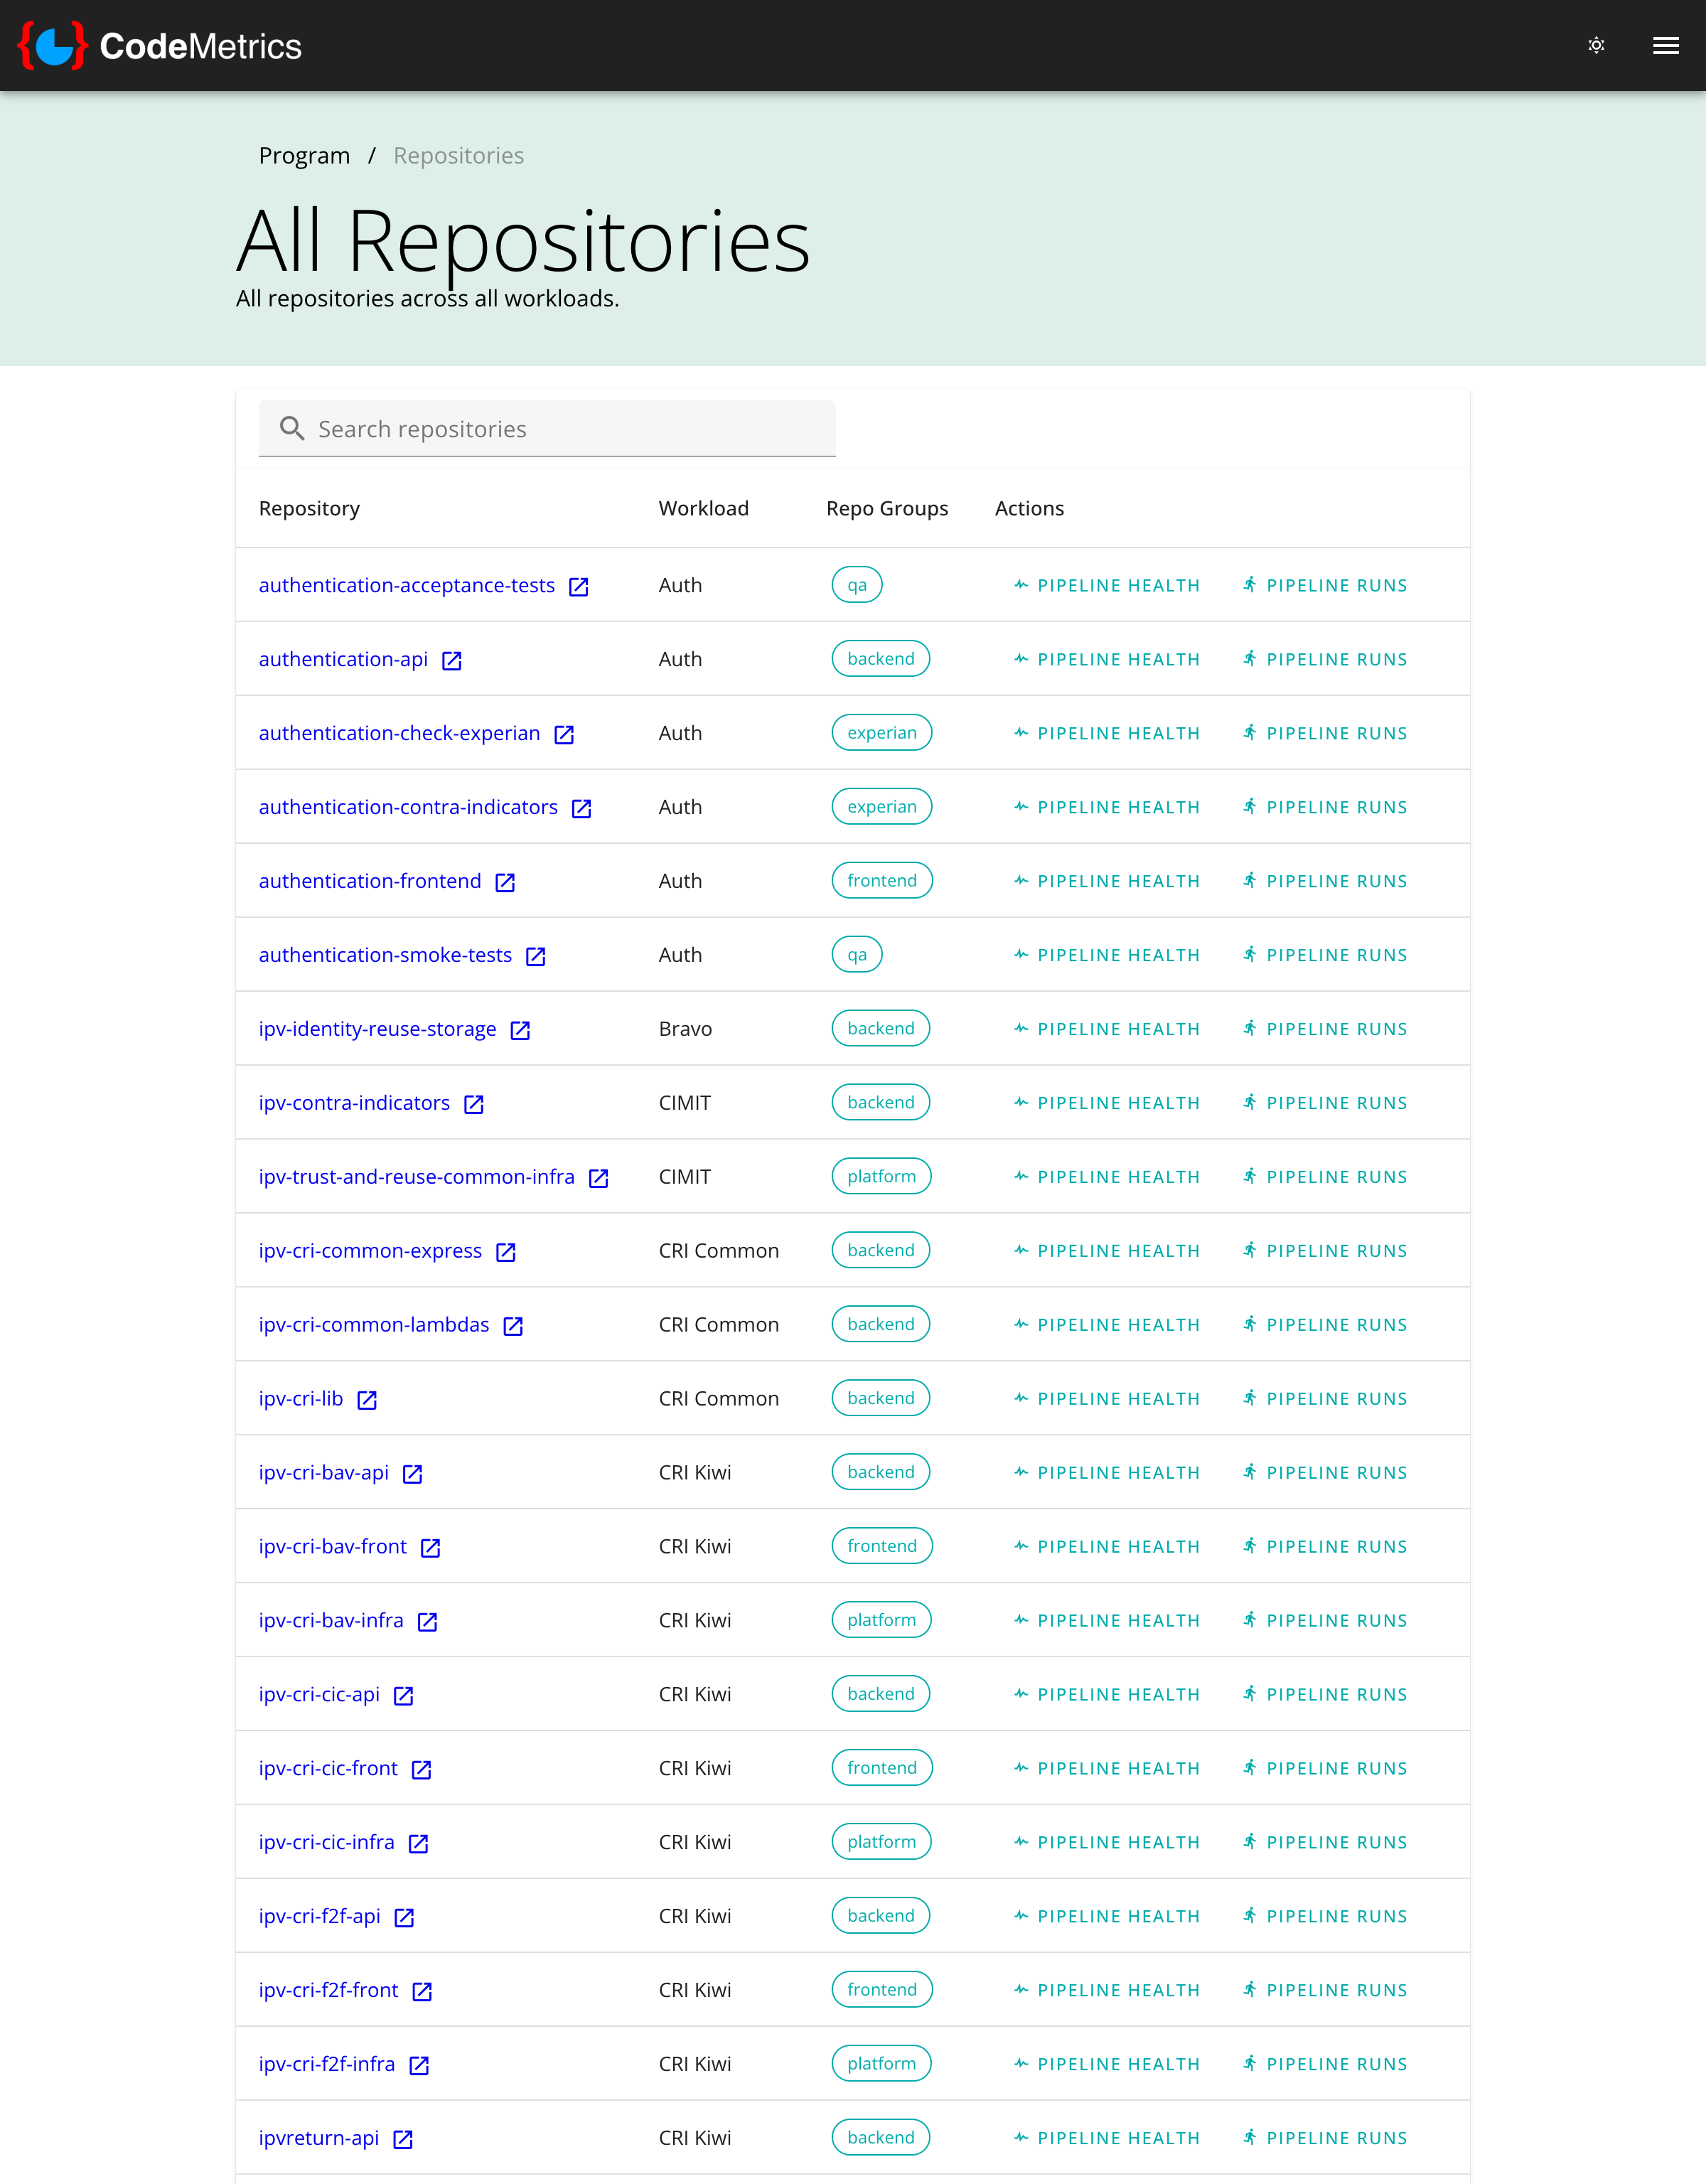Click the search magnifier icon

pyautogui.click(x=292, y=428)
